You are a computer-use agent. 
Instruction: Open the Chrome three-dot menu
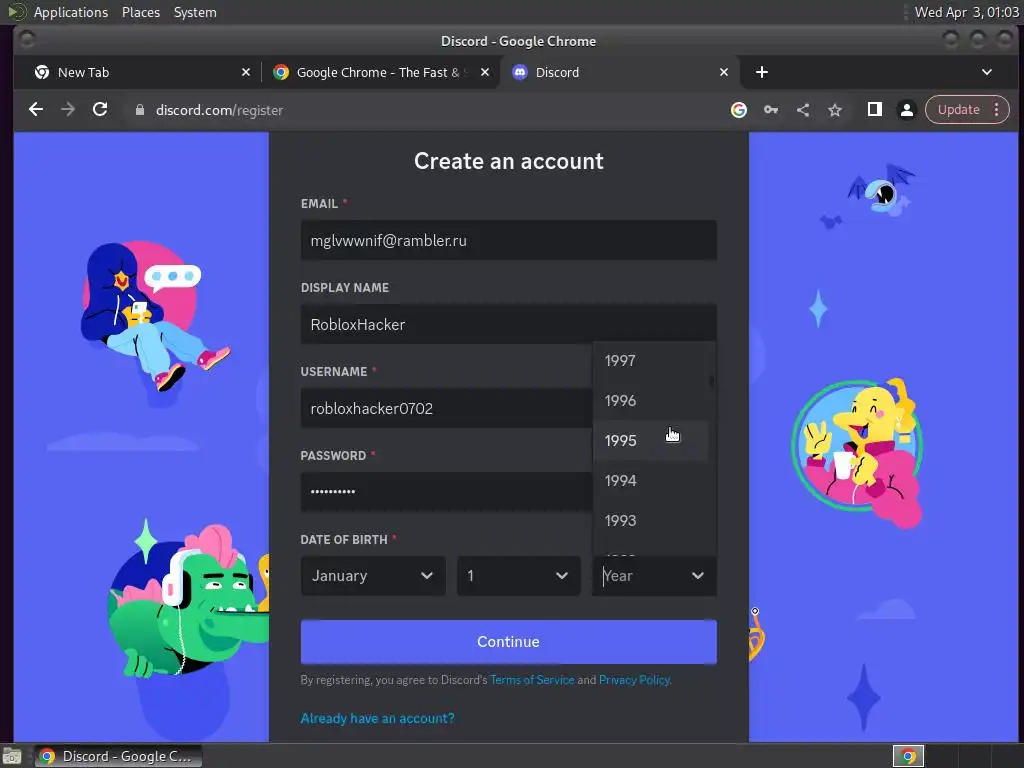tap(997, 110)
